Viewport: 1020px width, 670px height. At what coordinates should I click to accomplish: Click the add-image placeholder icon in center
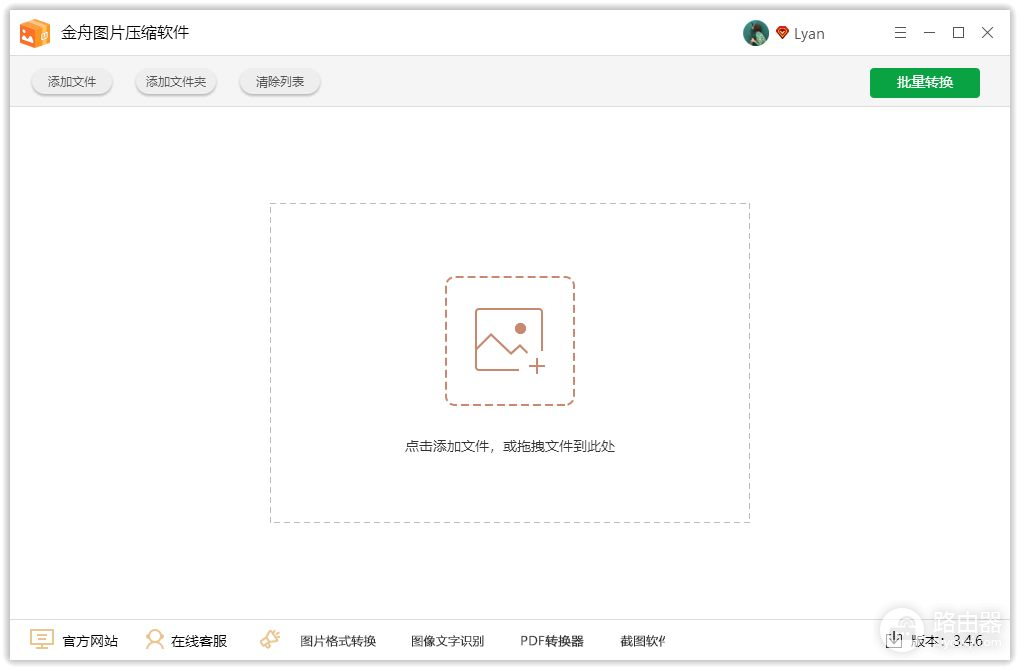pos(510,341)
